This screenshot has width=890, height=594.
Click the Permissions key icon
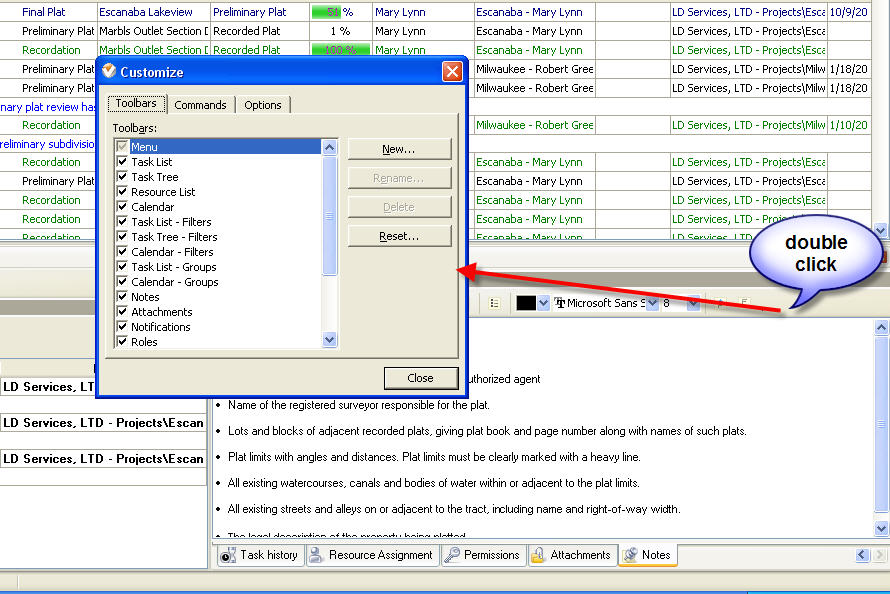pos(452,555)
